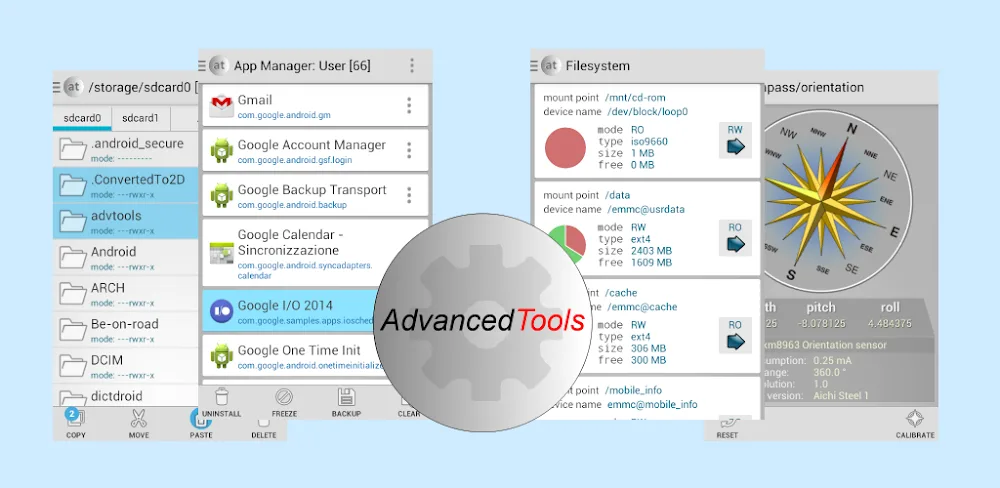Viewport: 1000px width, 488px height.
Task: Open the dictdroid folder
Action: click(126, 396)
